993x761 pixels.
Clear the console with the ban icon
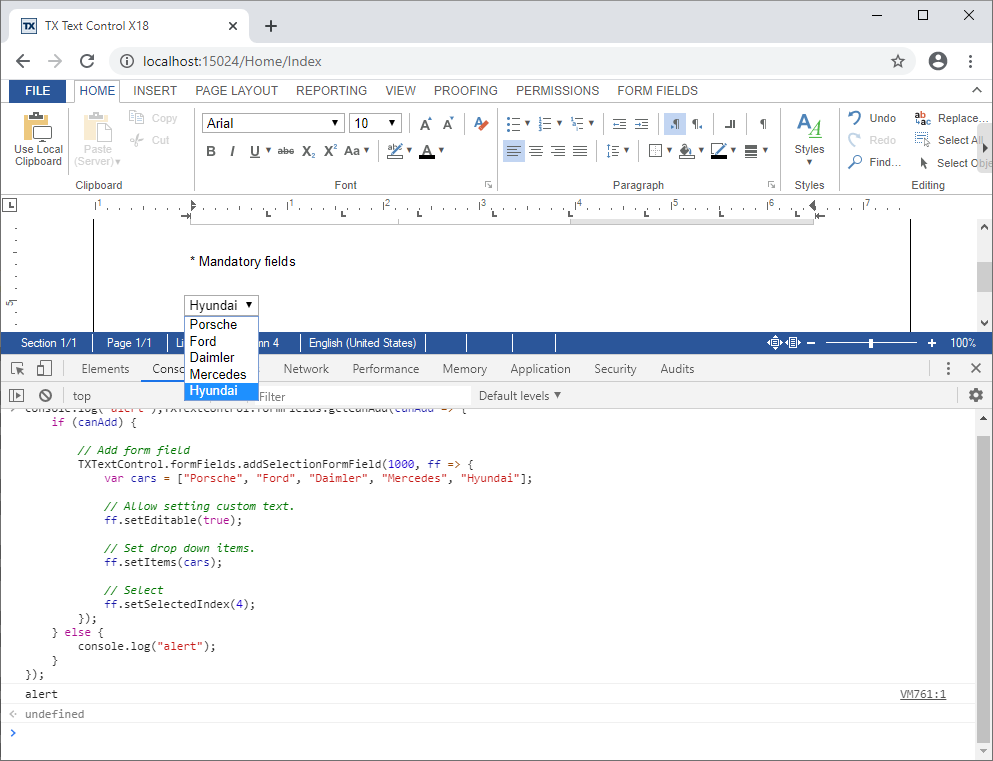point(45,395)
